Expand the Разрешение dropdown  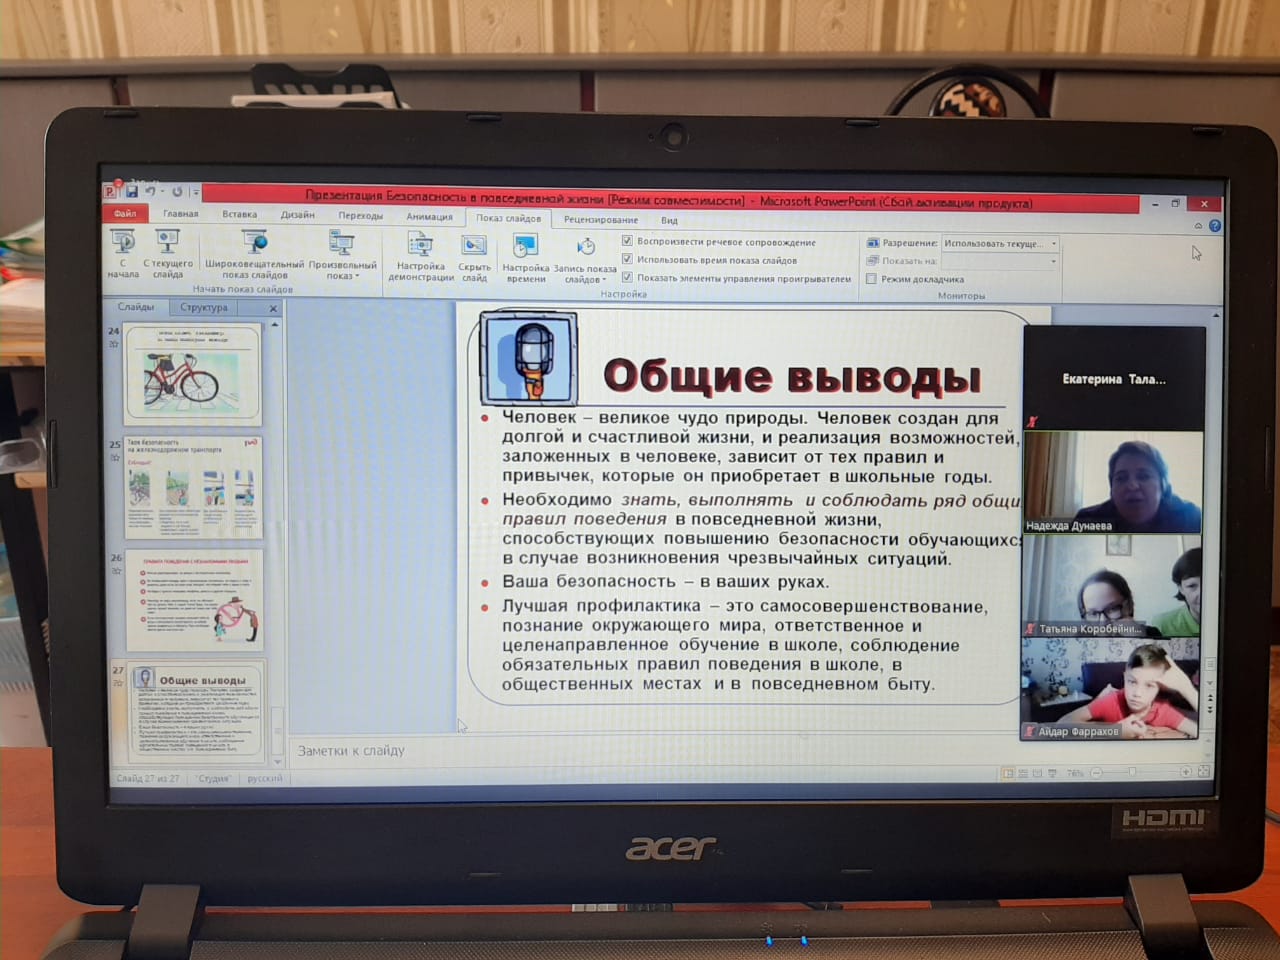click(1053, 243)
